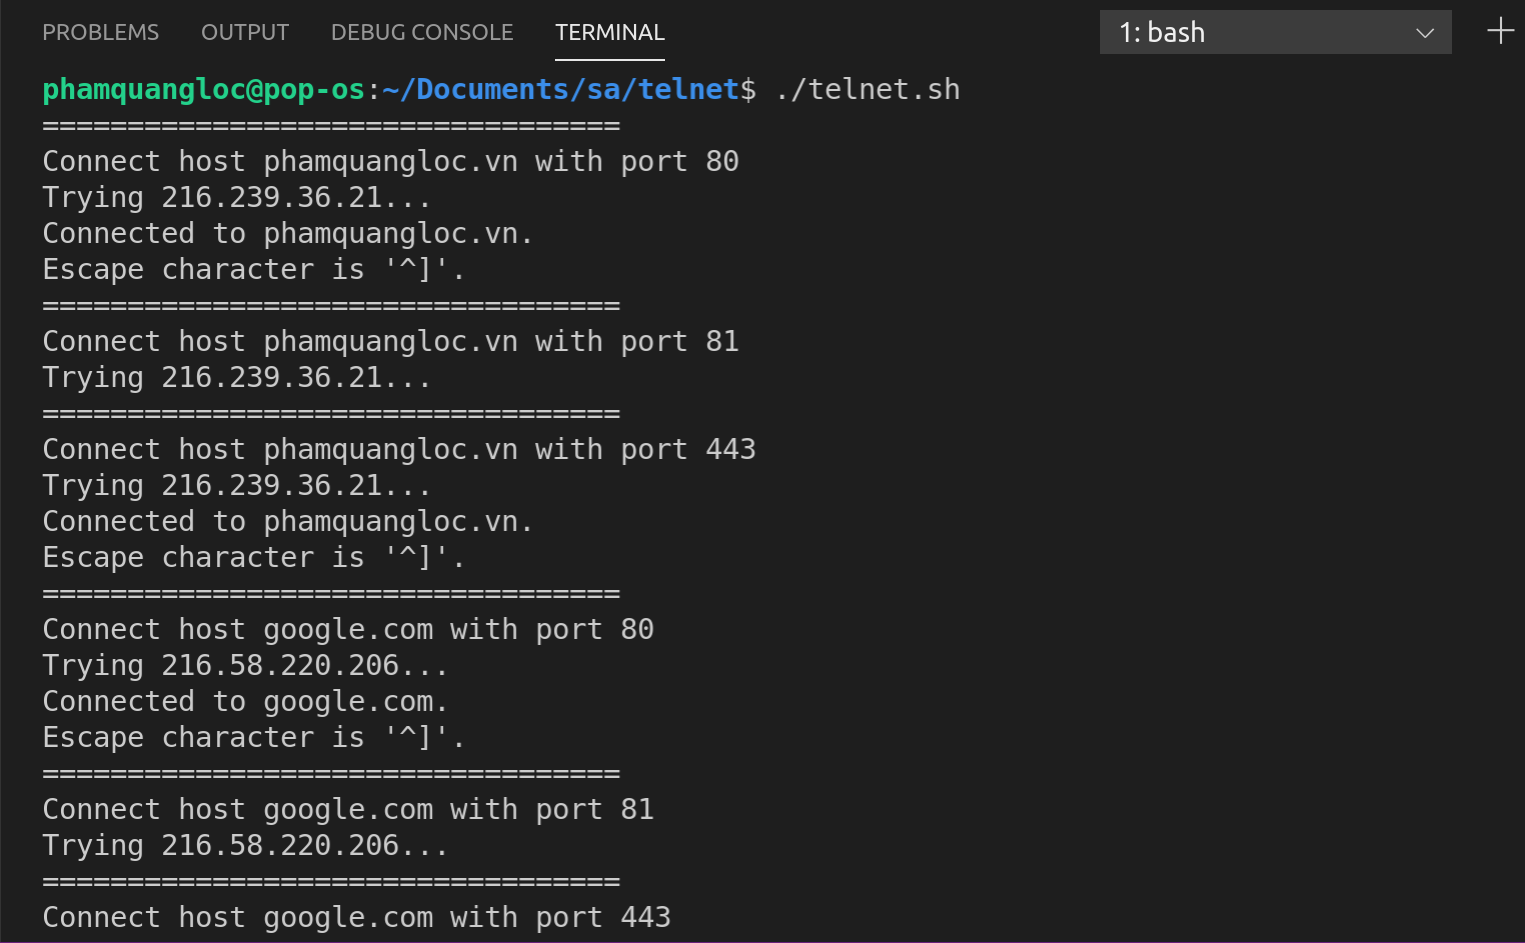Click google.com in the port 443 connect line

click(x=348, y=917)
